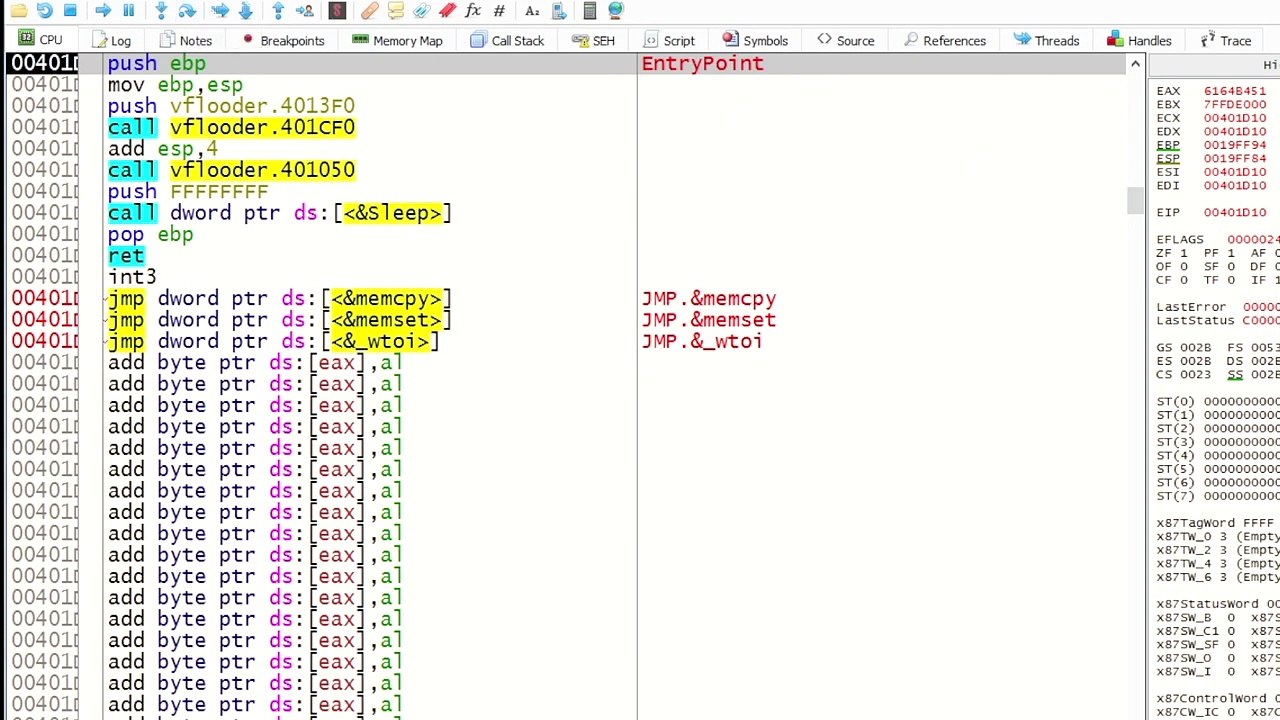Select the 'mov ebp,esp' instruction
Image resolution: width=1280 pixels, height=720 pixels.
click(x=175, y=85)
